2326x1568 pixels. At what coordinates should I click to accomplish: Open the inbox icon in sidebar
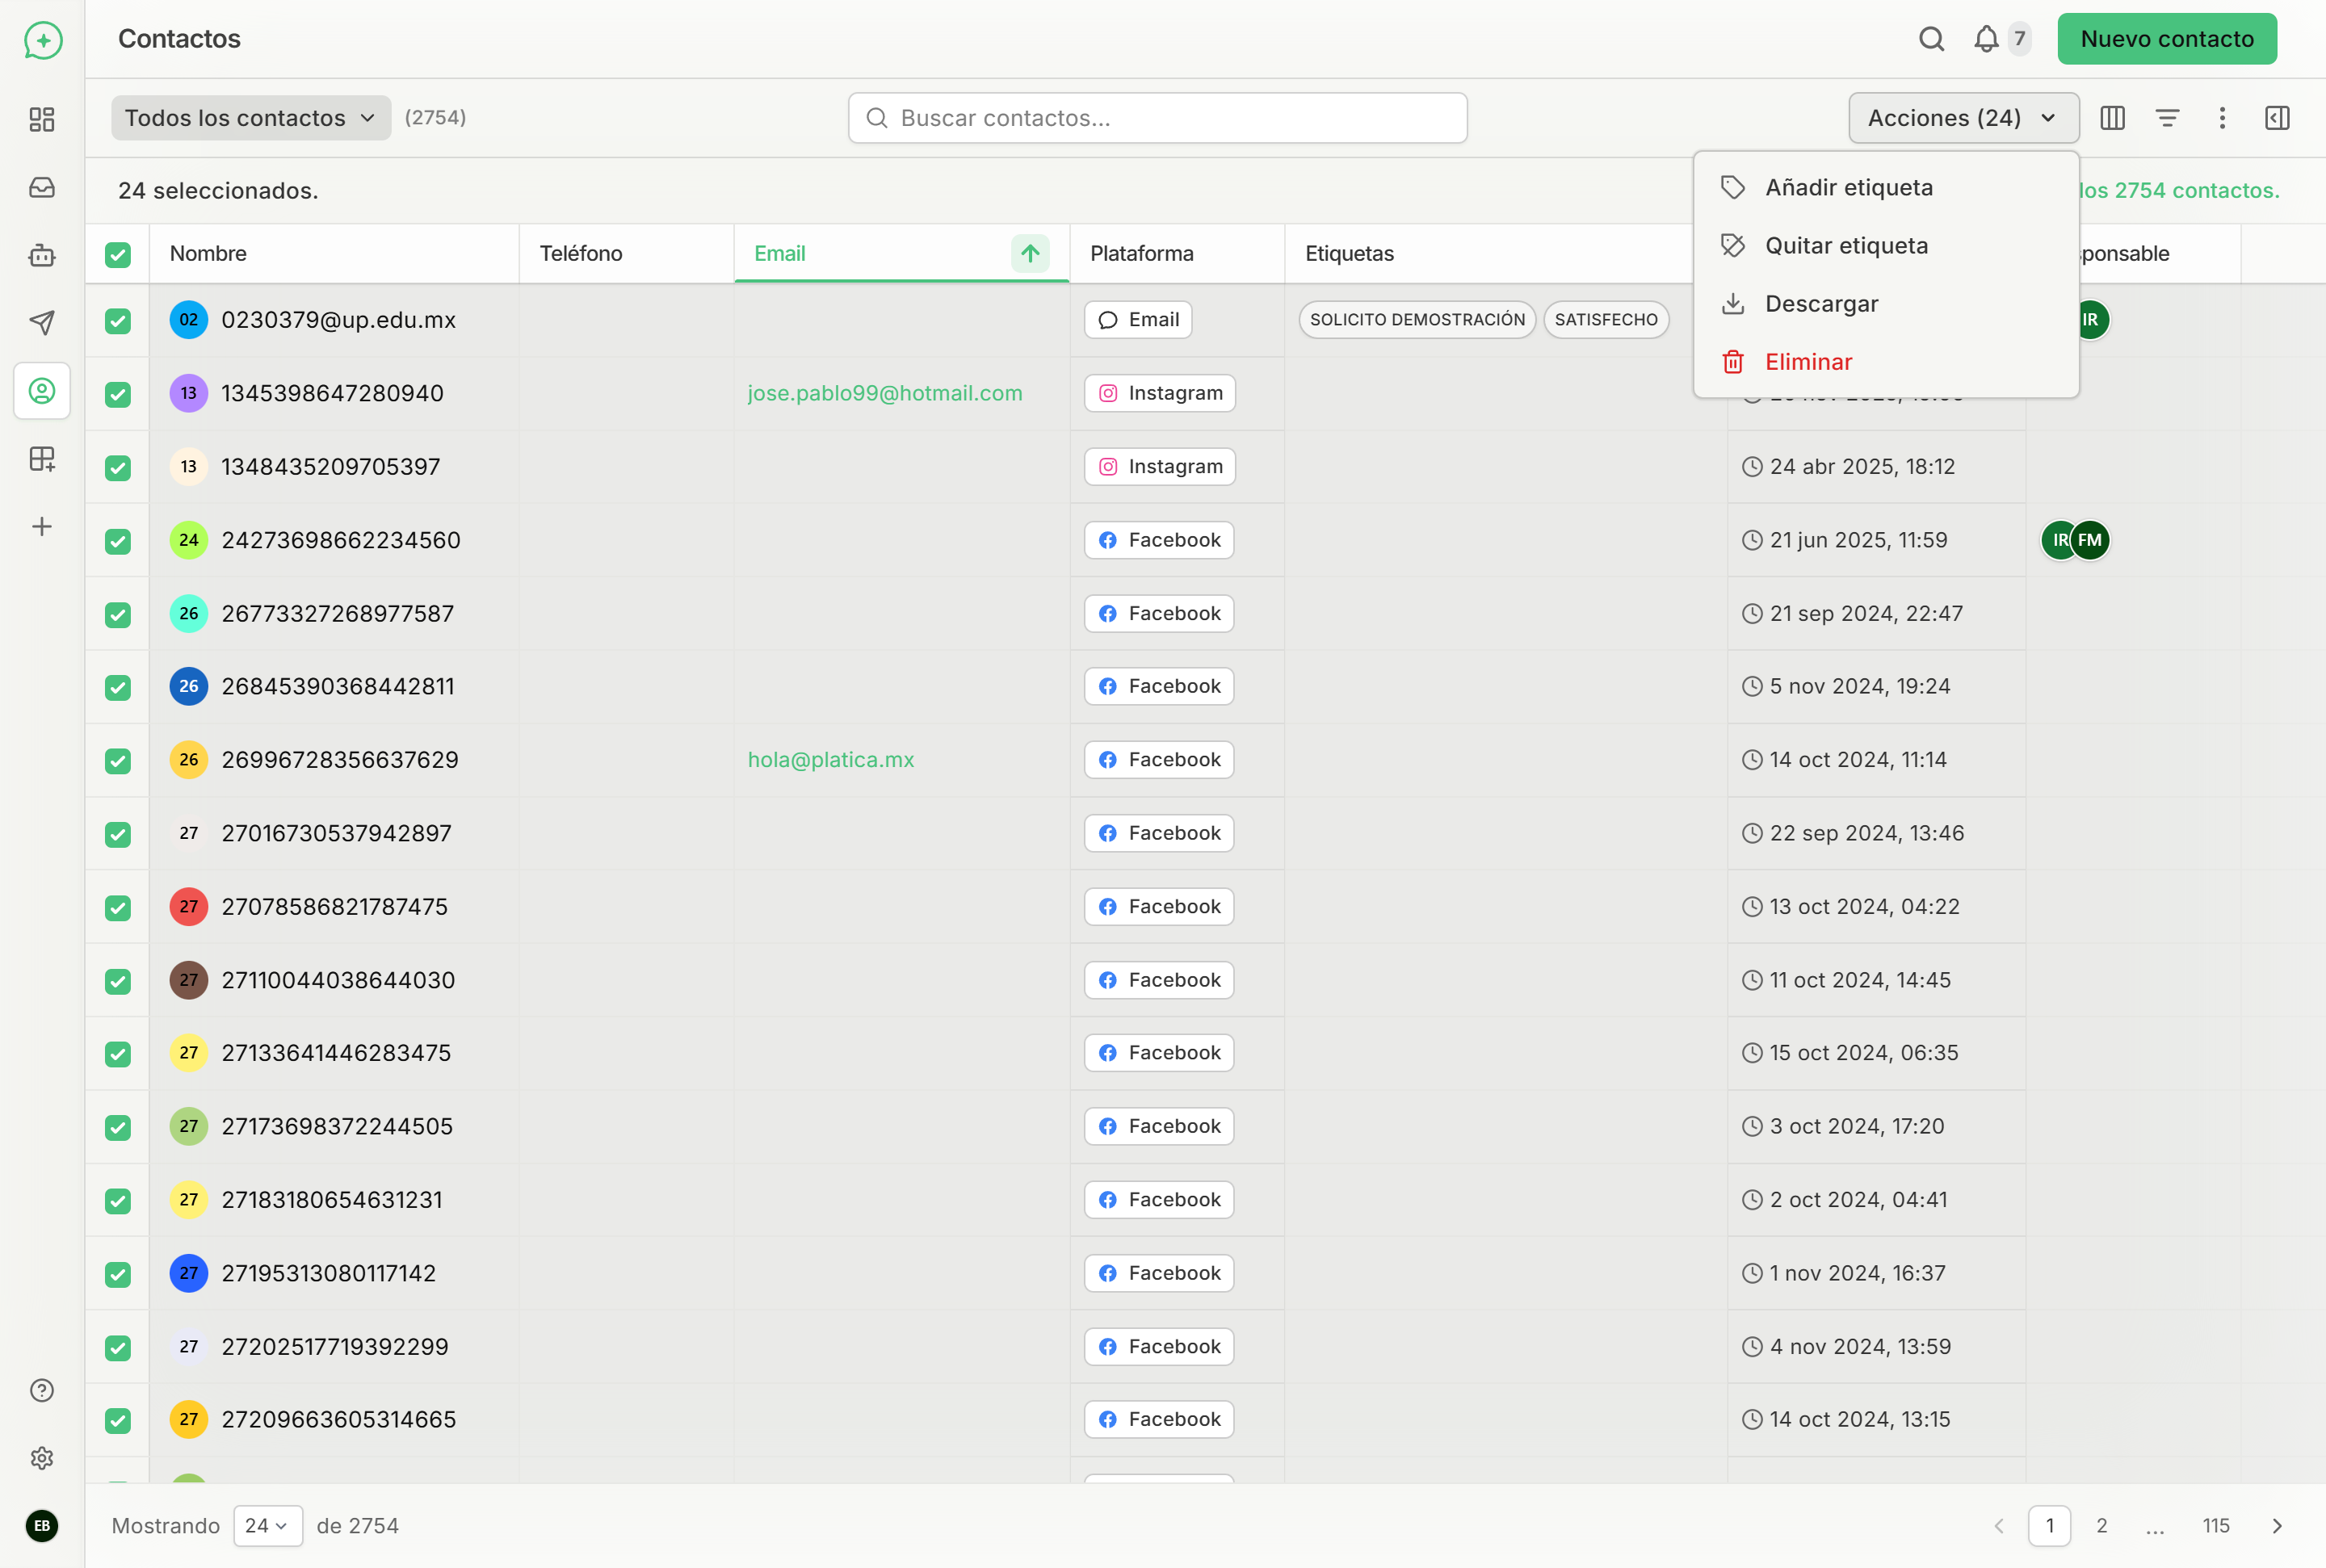42,187
